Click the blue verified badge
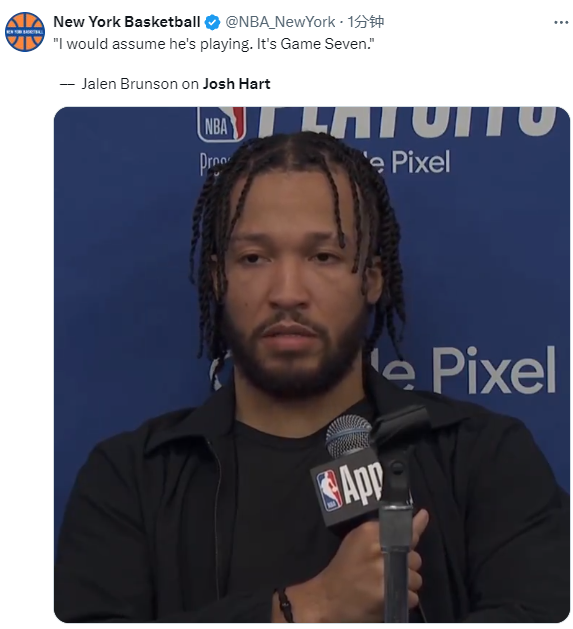Image resolution: width=573 pixels, height=629 pixels. 213,22
